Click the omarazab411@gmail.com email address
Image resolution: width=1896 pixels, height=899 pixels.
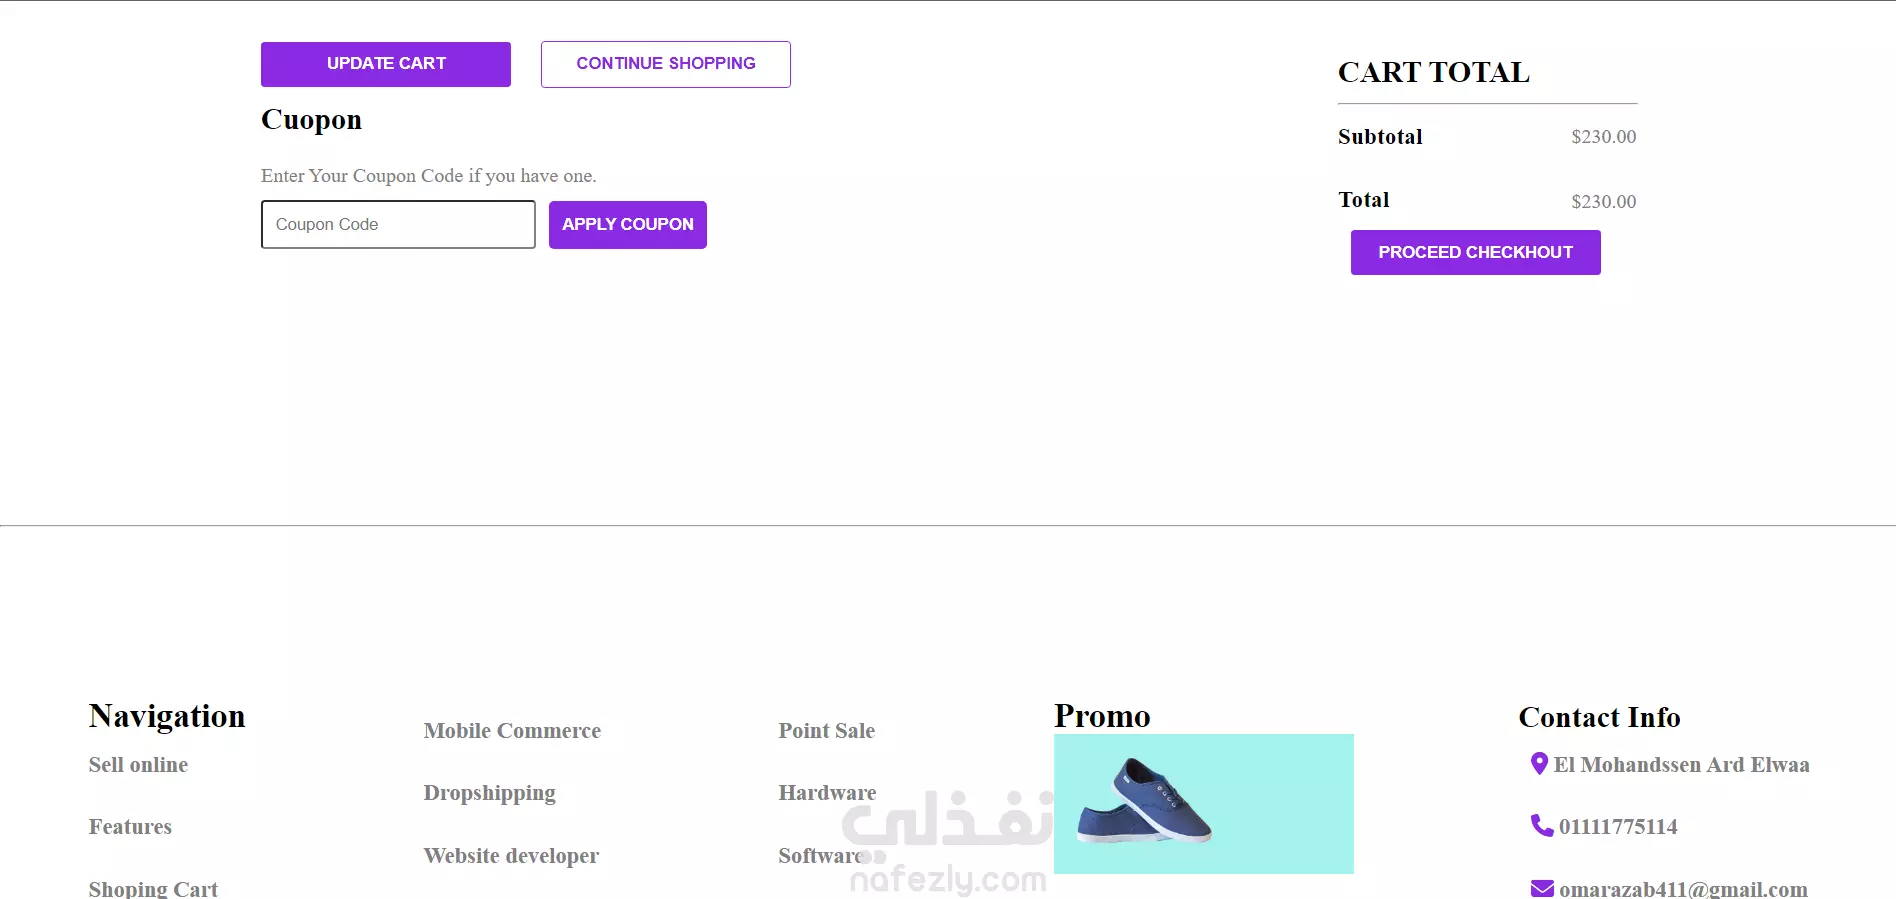(1683, 889)
